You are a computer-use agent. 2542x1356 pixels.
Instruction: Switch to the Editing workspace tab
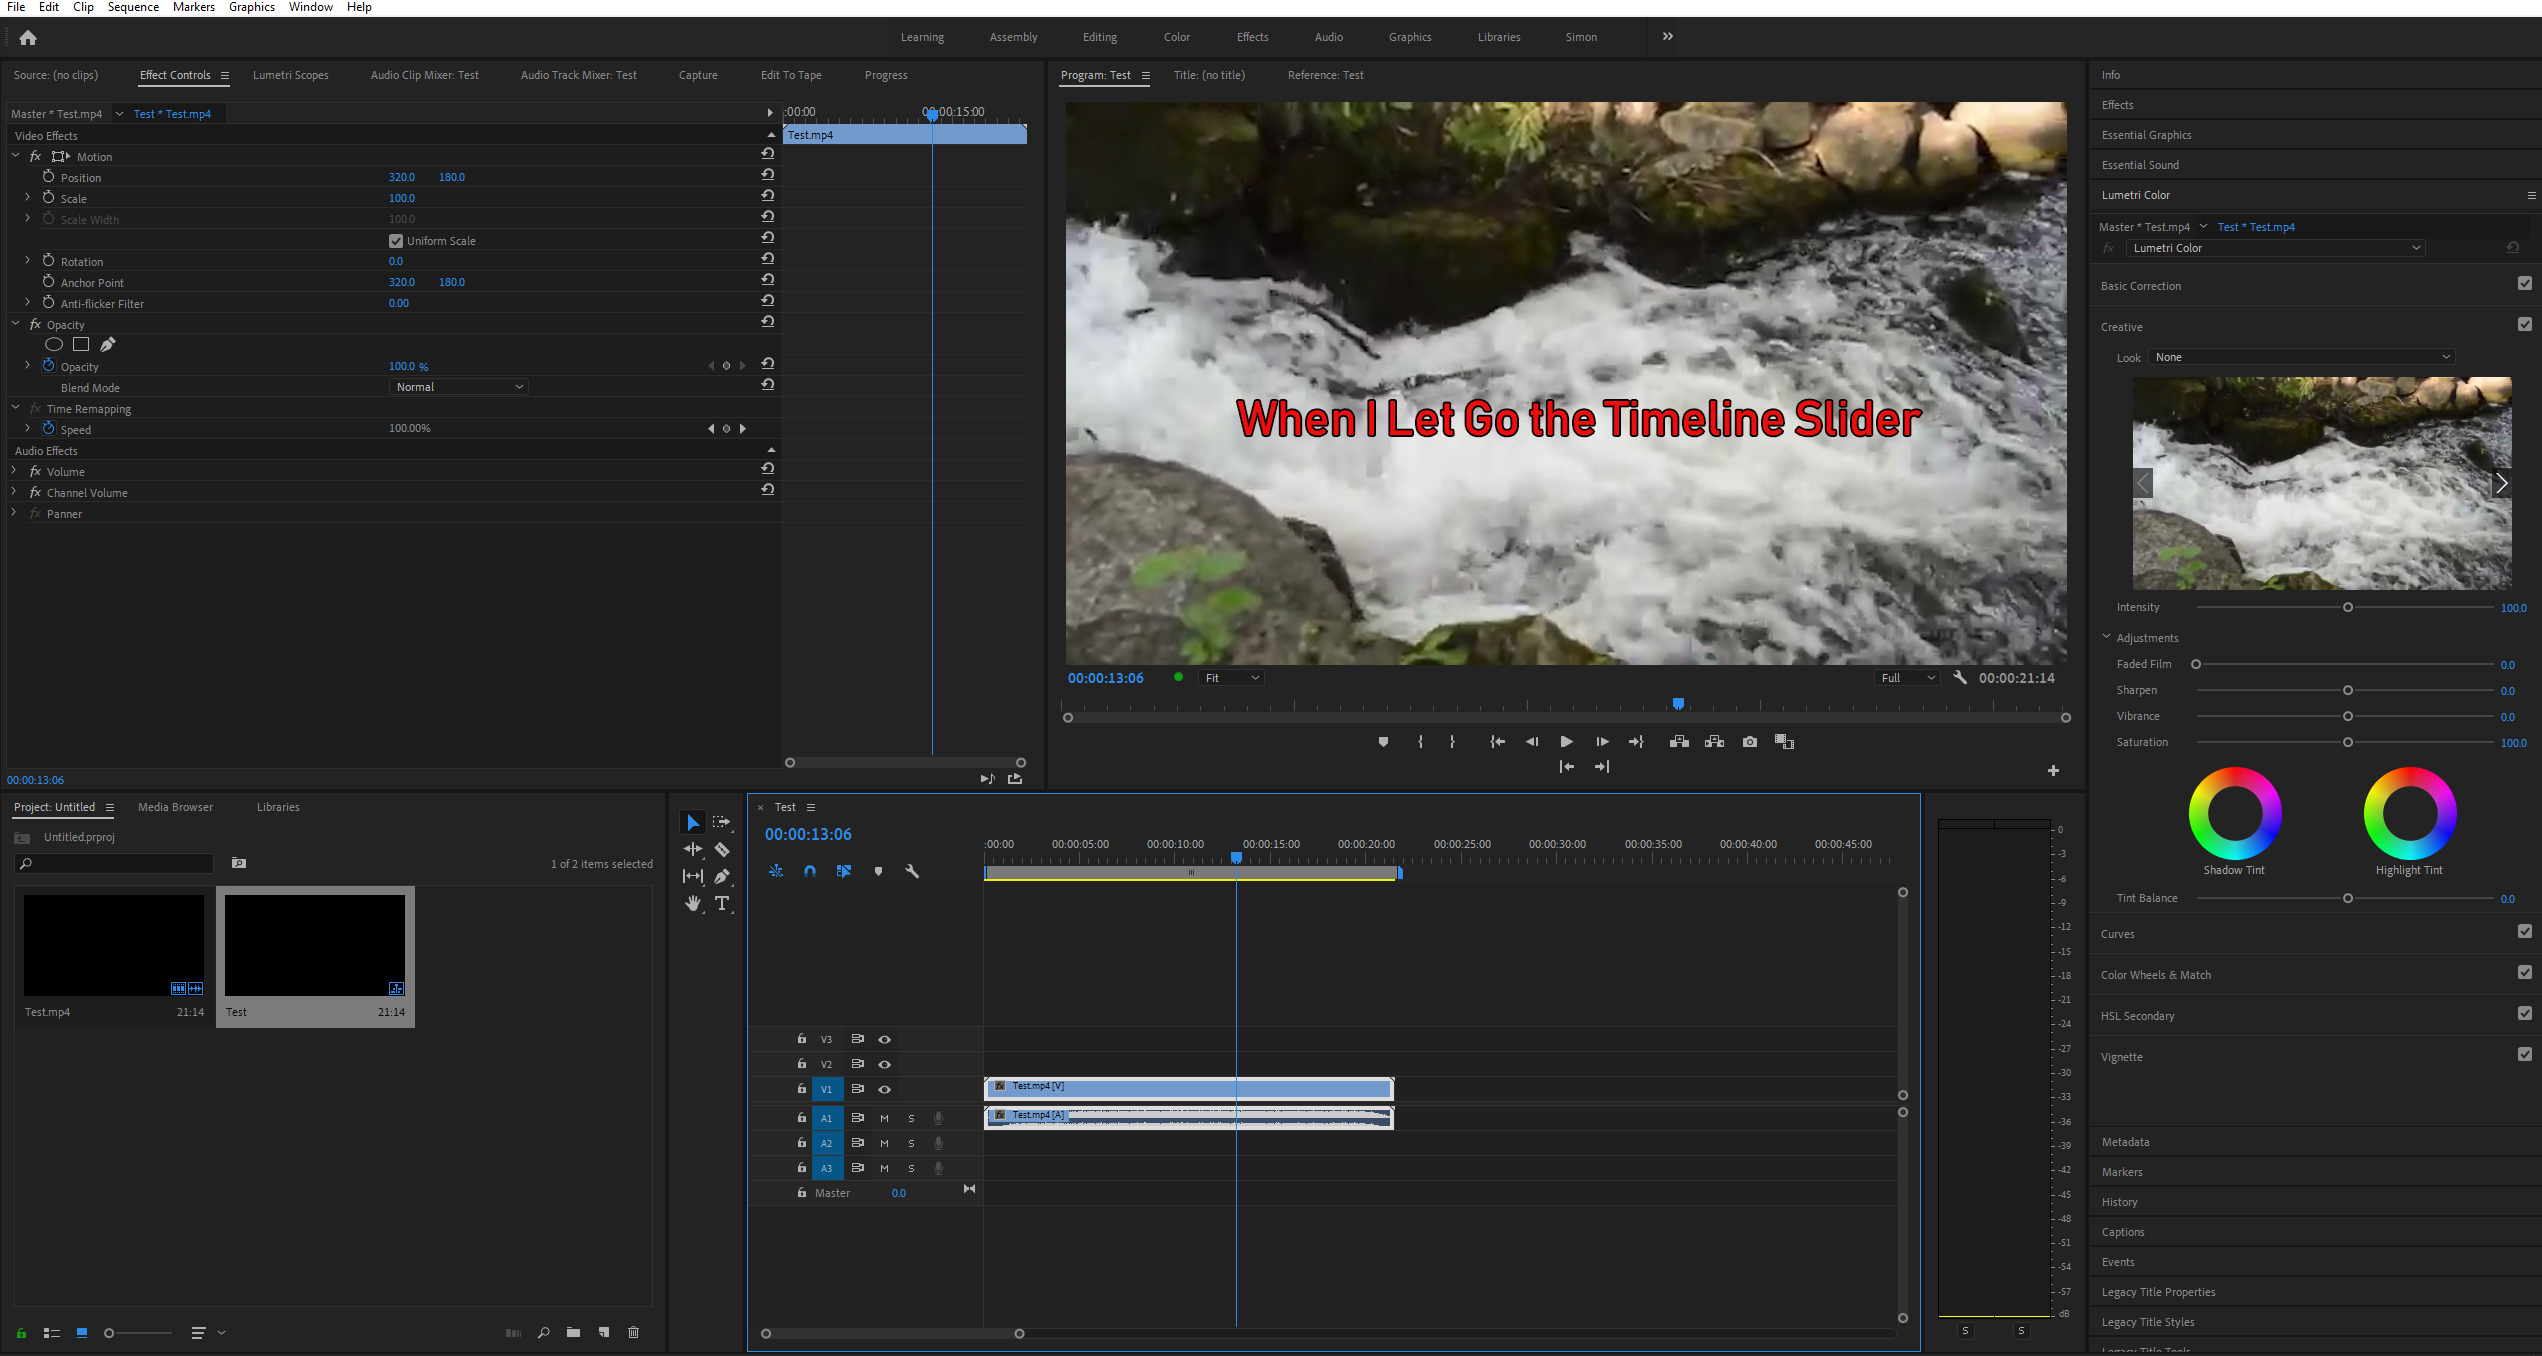pyautogui.click(x=1098, y=37)
